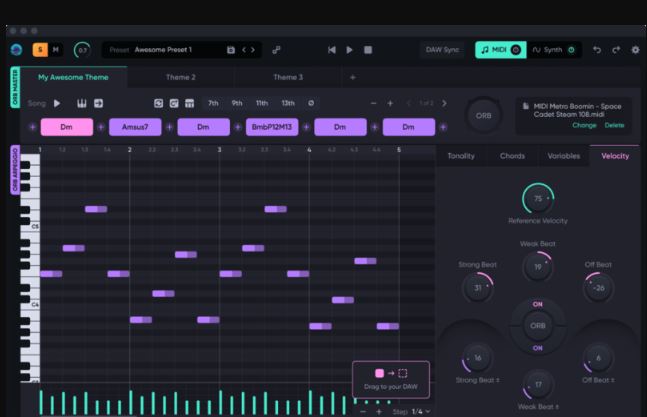The image size is (647, 417).
Task: Click the piano keys icon
Action: (82, 103)
